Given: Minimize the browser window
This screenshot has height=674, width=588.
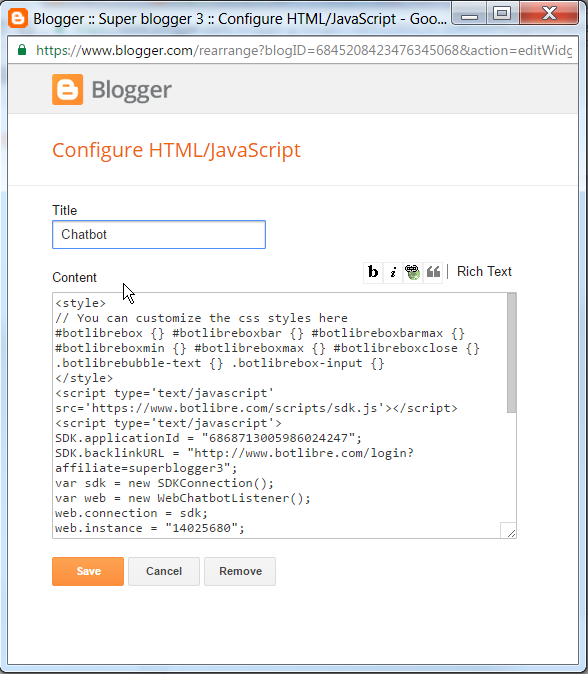Looking at the screenshot, I should 469,15.
